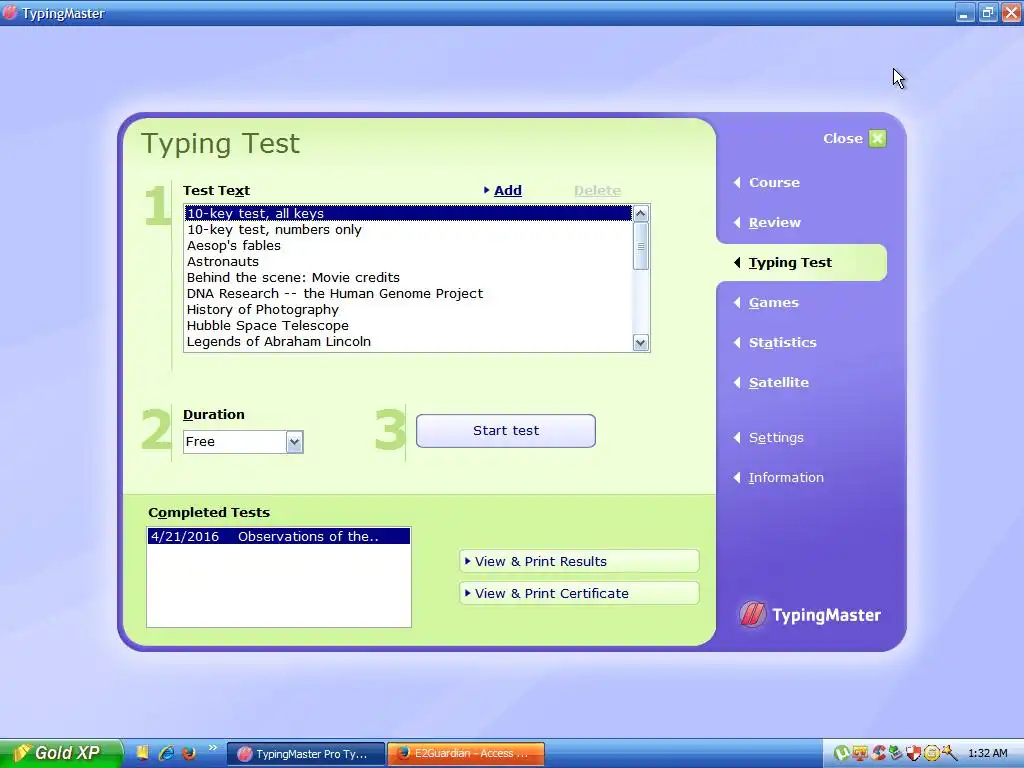Viewport: 1024px width, 768px height.
Task: Select the Typing Test tab
Action: point(801,263)
